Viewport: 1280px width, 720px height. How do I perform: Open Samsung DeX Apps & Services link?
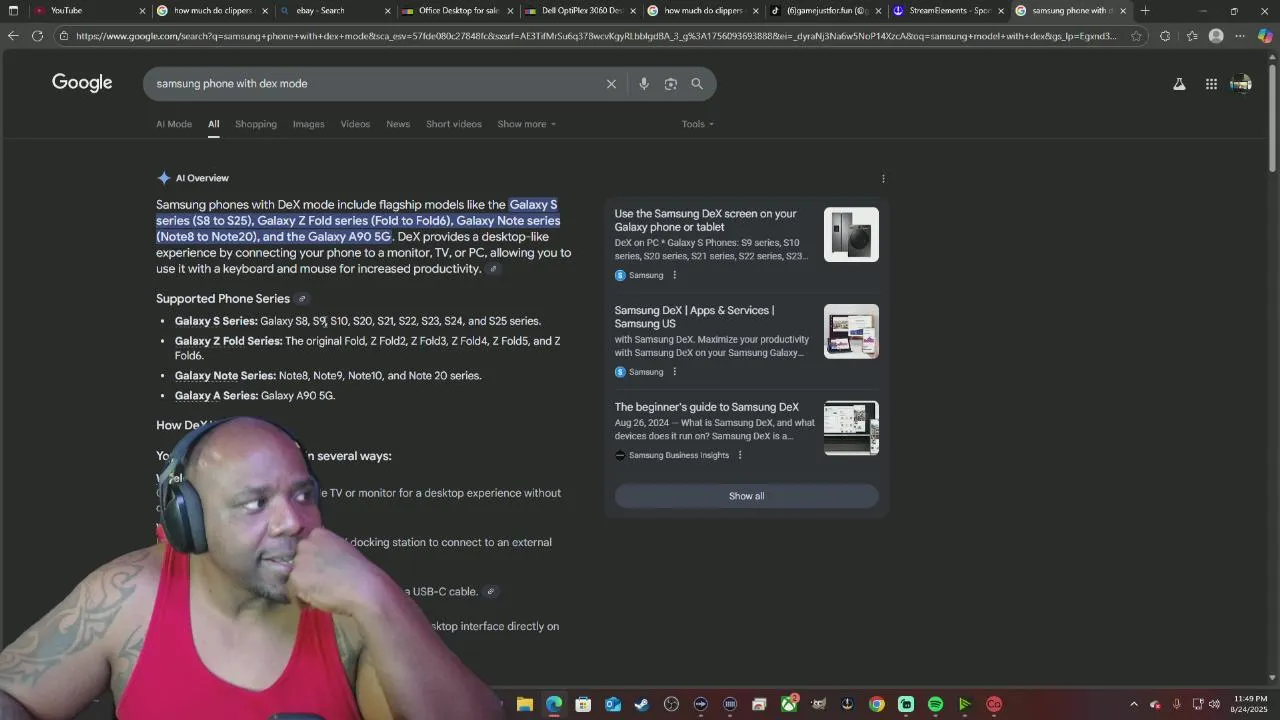pyautogui.click(x=695, y=317)
